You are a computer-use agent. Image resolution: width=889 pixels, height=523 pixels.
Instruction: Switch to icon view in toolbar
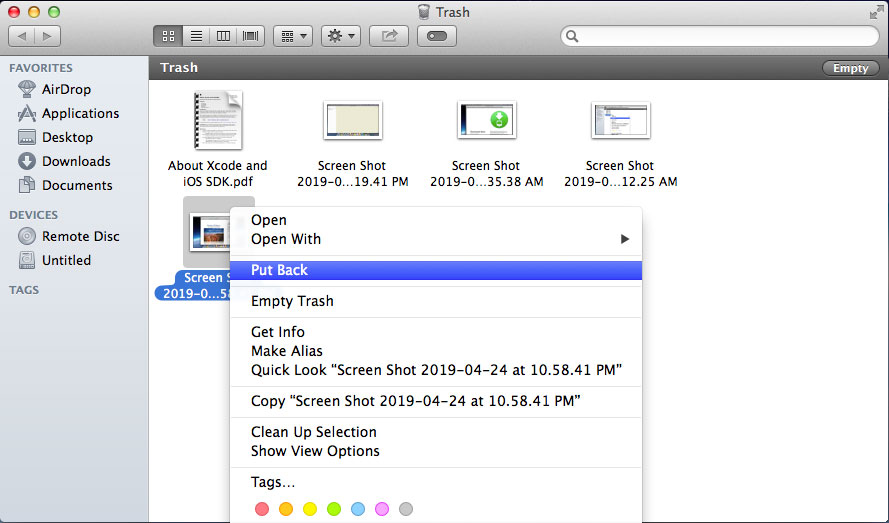pos(168,36)
